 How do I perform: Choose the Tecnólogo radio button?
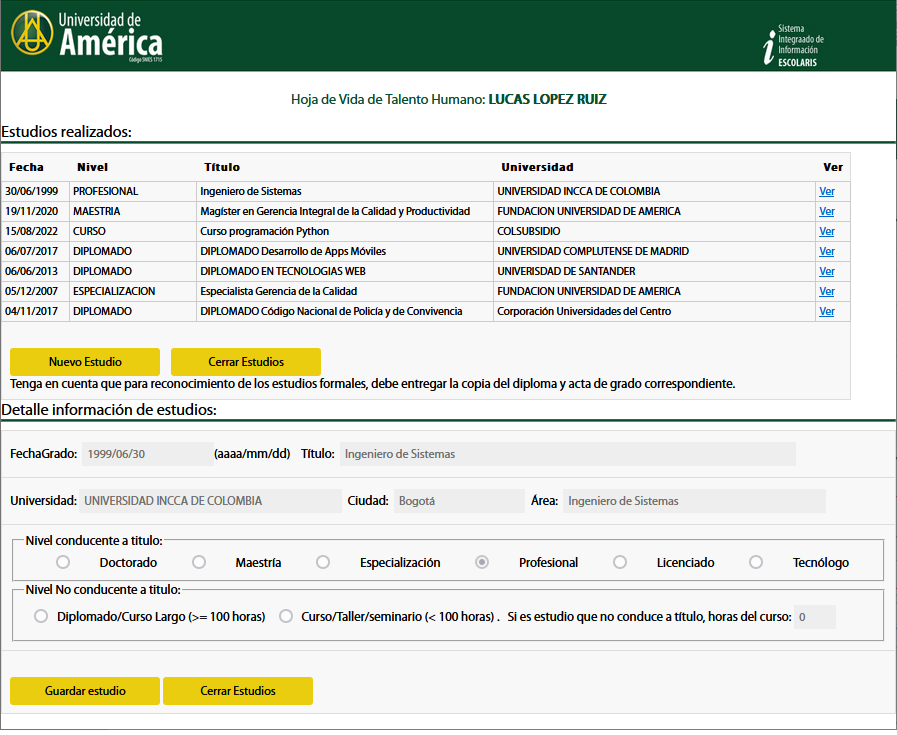pos(756,562)
